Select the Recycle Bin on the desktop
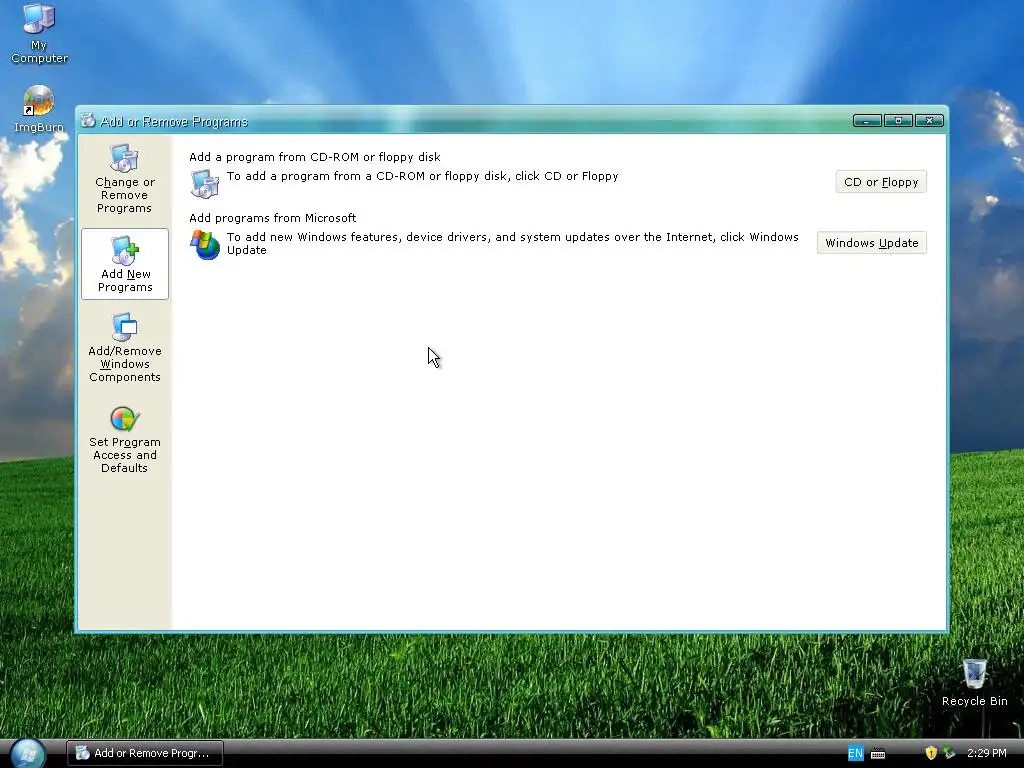Viewport: 1024px width, 768px height. [974, 682]
